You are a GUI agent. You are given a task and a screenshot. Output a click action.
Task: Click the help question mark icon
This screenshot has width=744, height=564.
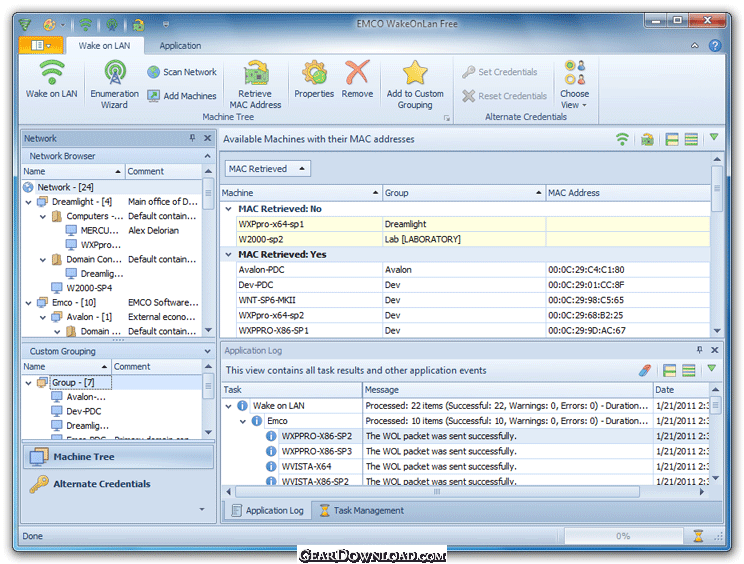point(715,46)
